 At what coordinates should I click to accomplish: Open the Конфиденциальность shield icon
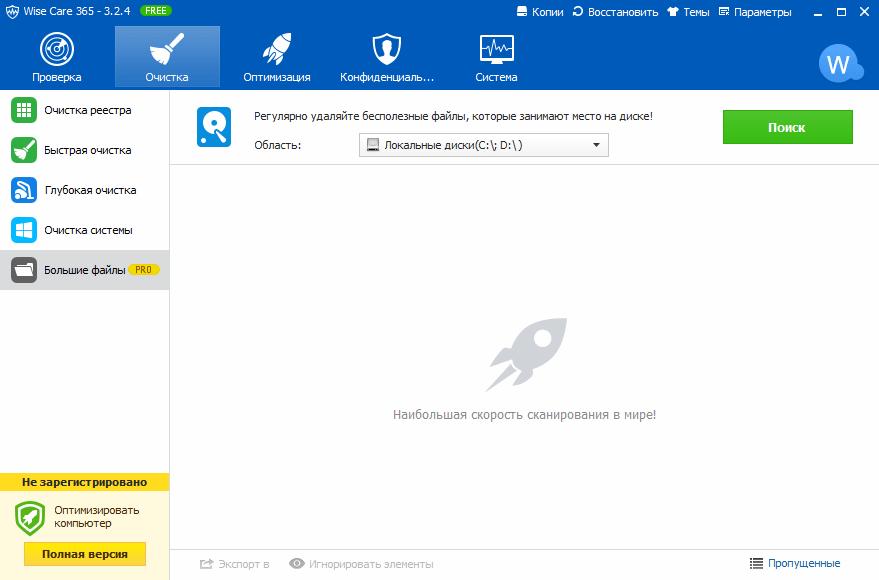pos(387,49)
